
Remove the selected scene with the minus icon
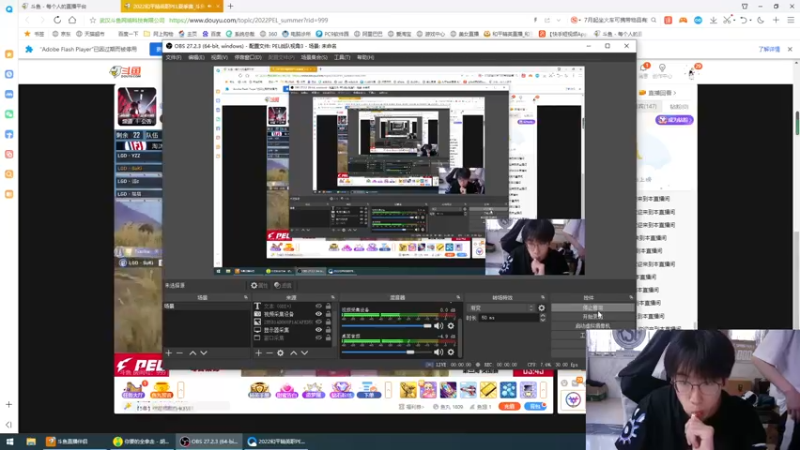pos(180,353)
